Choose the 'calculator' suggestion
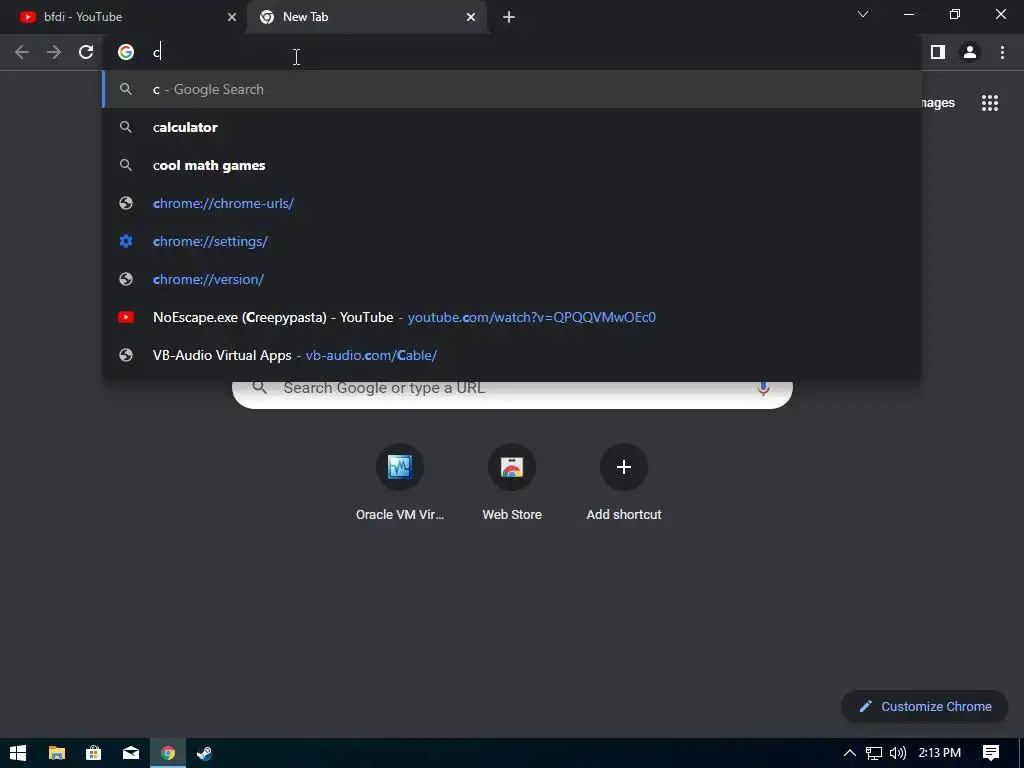 pos(512,127)
